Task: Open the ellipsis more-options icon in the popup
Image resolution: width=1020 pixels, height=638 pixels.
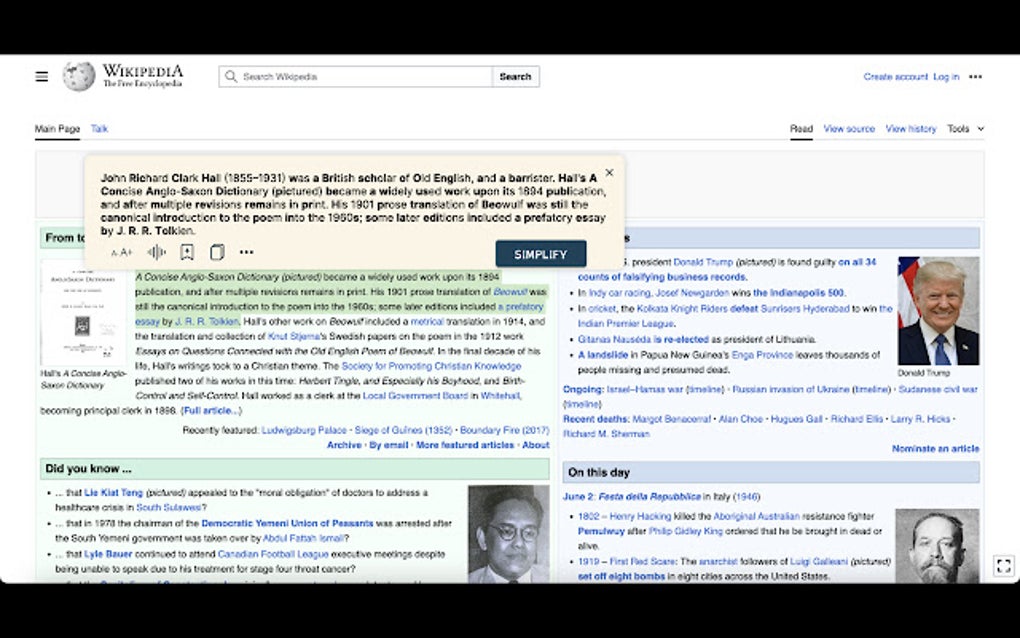Action: click(x=246, y=253)
